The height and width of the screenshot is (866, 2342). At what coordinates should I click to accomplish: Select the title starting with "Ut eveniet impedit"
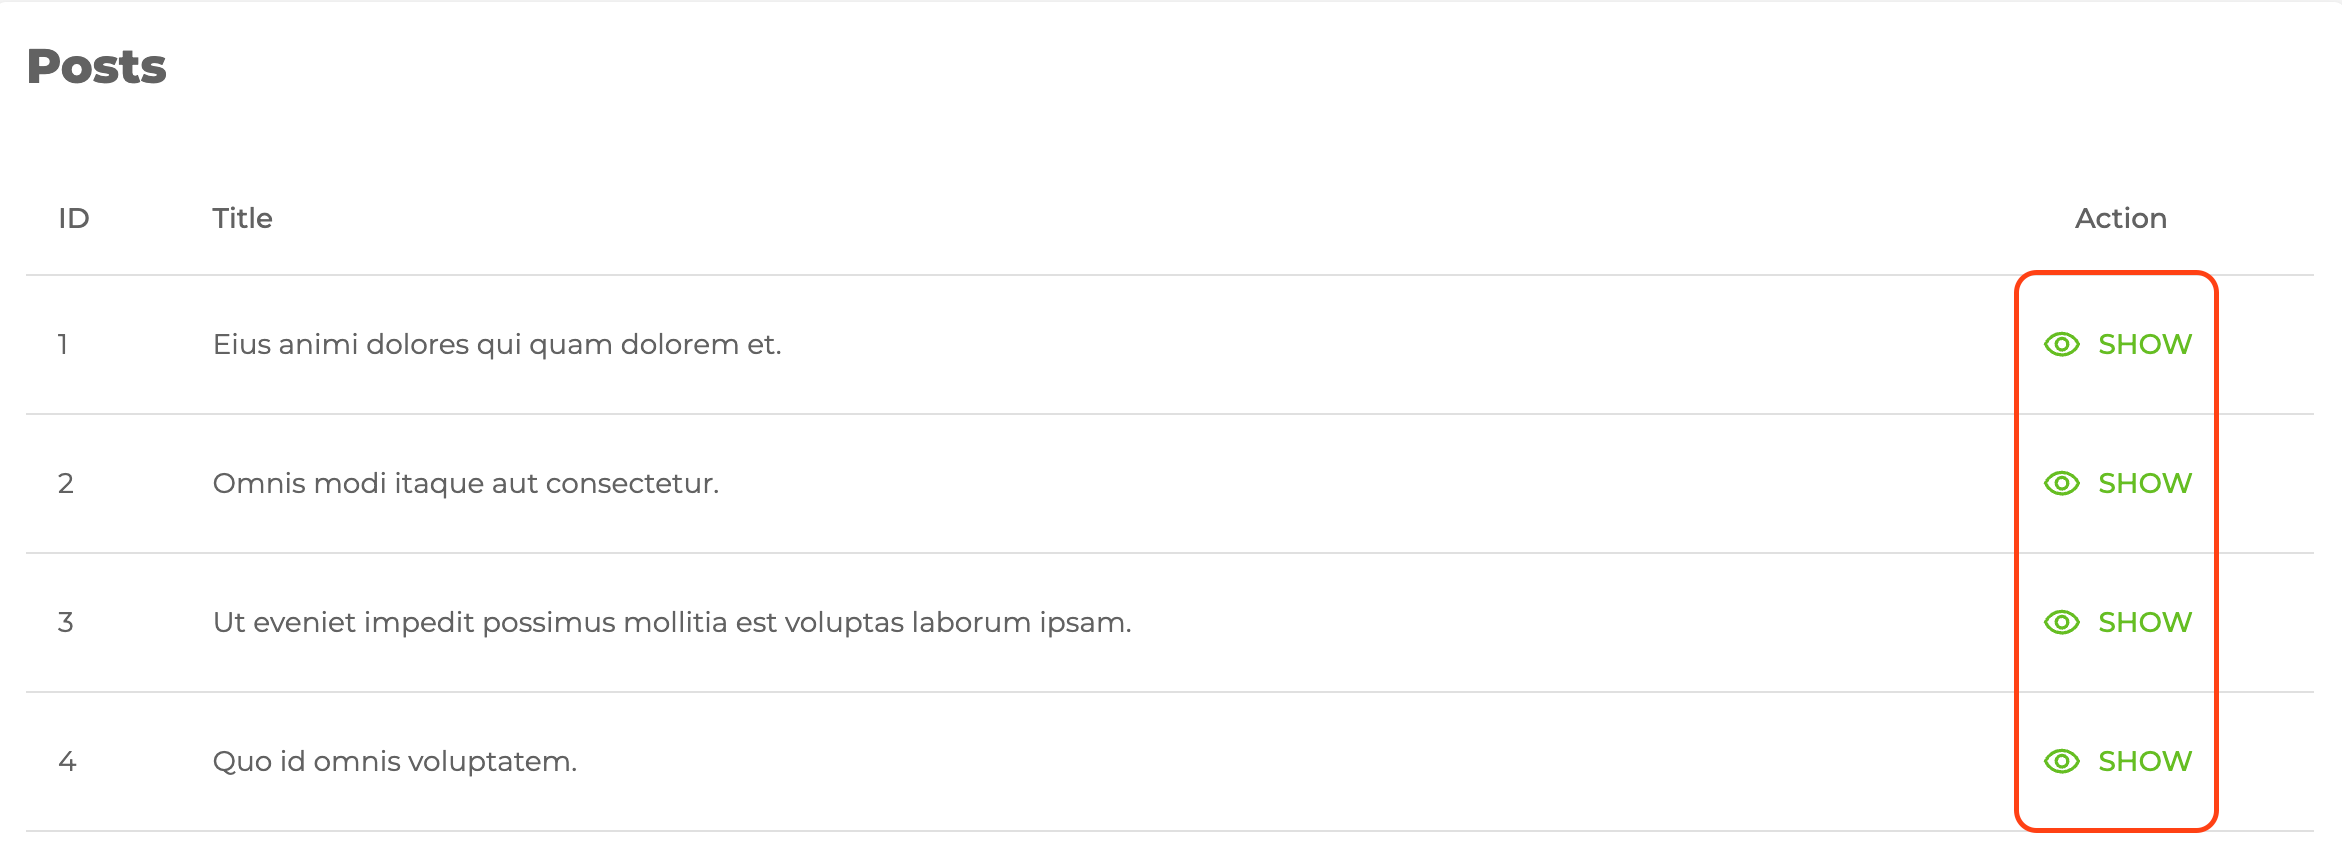672,623
